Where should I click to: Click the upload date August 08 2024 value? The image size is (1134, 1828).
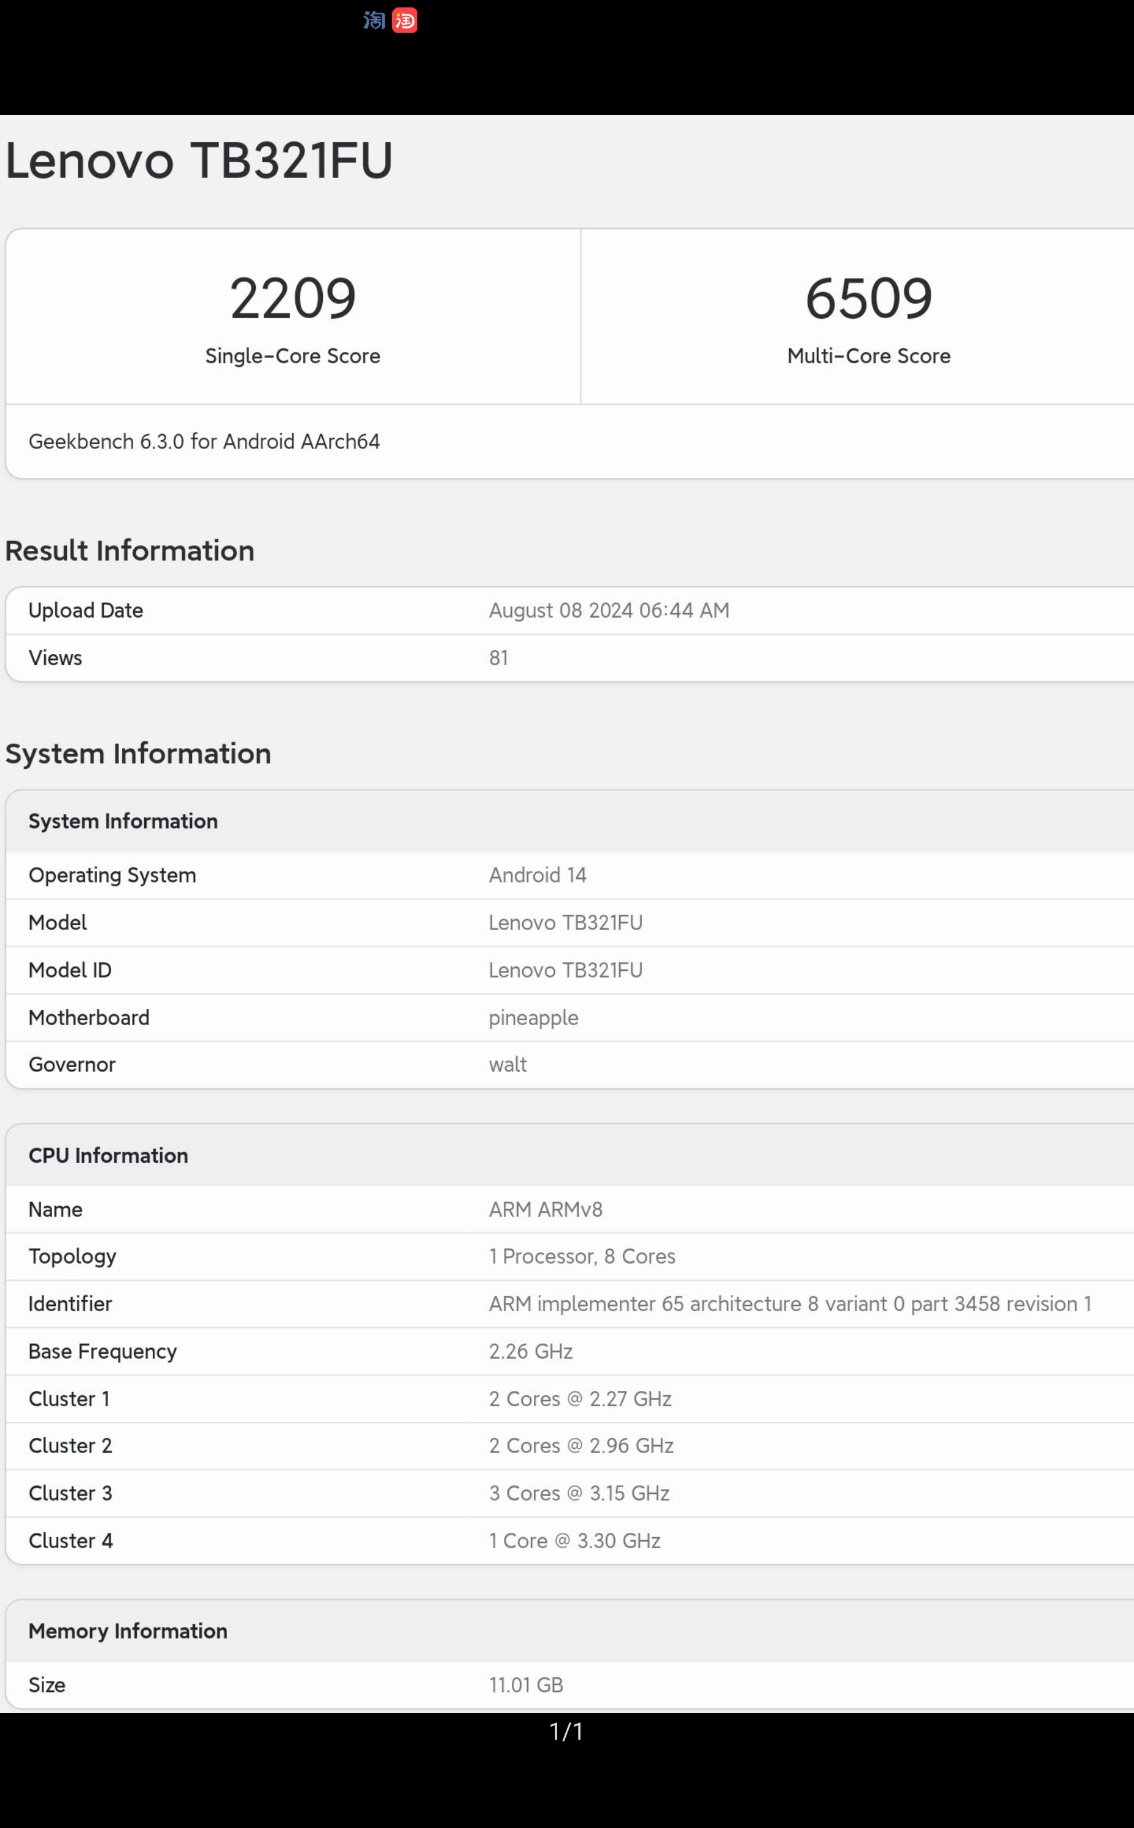click(x=608, y=611)
